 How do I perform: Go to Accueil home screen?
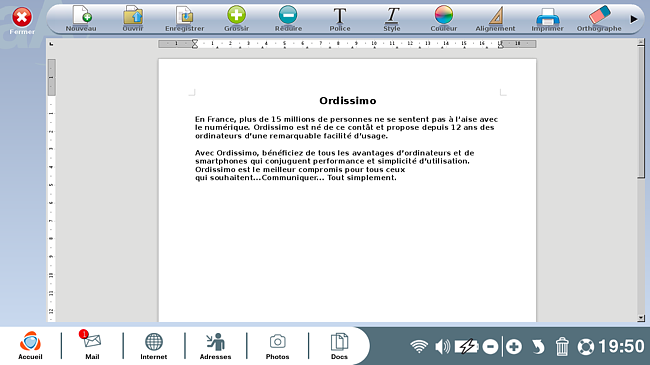click(30, 346)
